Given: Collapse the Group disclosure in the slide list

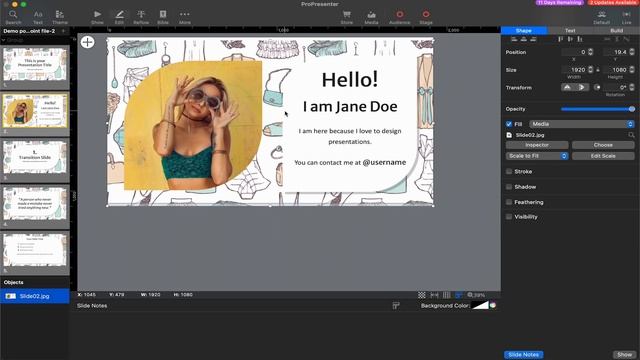Looking at the screenshot, I should 3,40.
